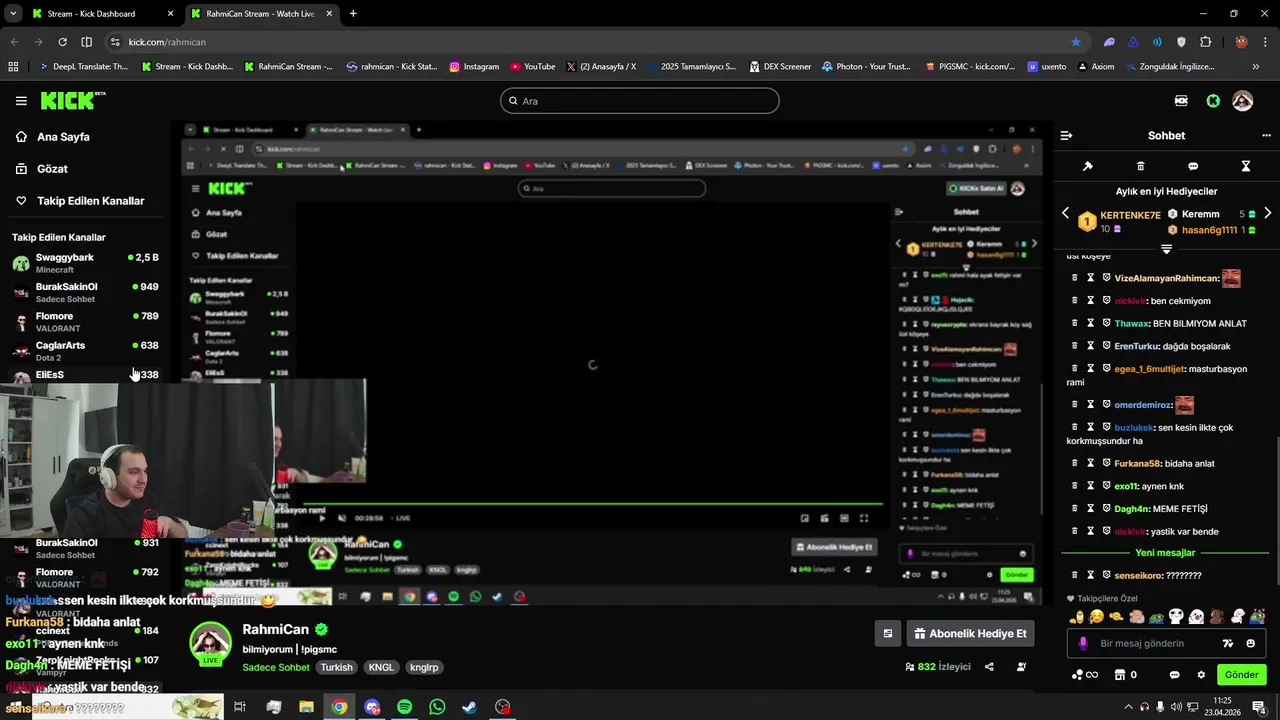Open Chrome tab search dropdown arrow
1280x720 pixels.
point(13,14)
